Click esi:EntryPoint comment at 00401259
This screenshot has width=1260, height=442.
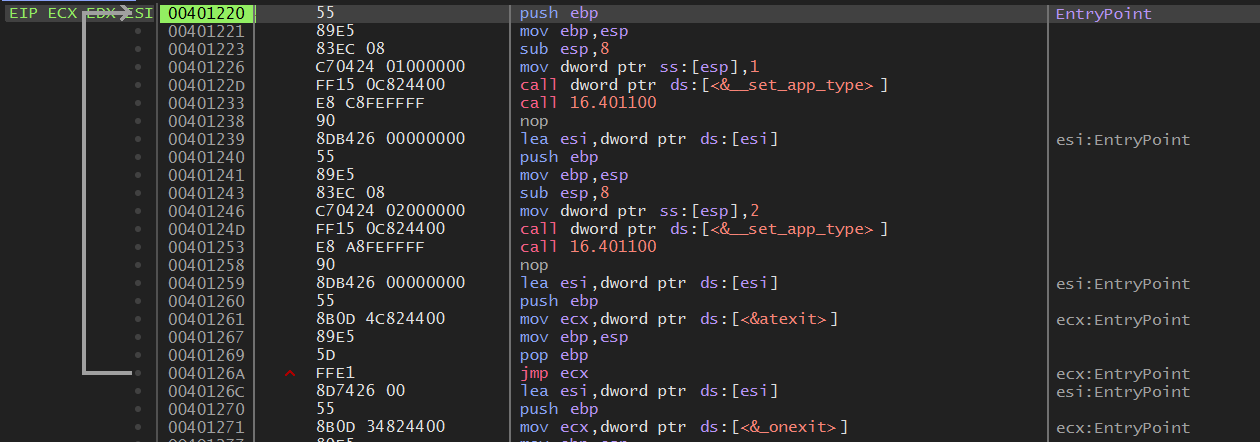(x=1123, y=283)
